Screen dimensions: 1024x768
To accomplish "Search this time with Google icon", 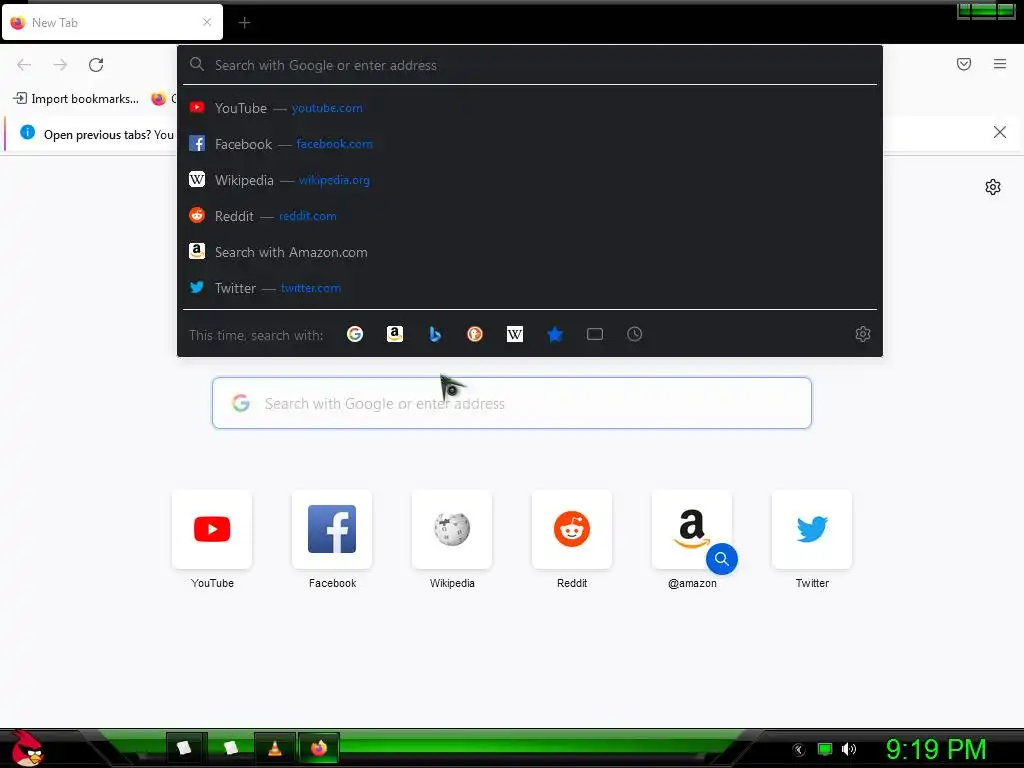I will (x=355, y=334).
